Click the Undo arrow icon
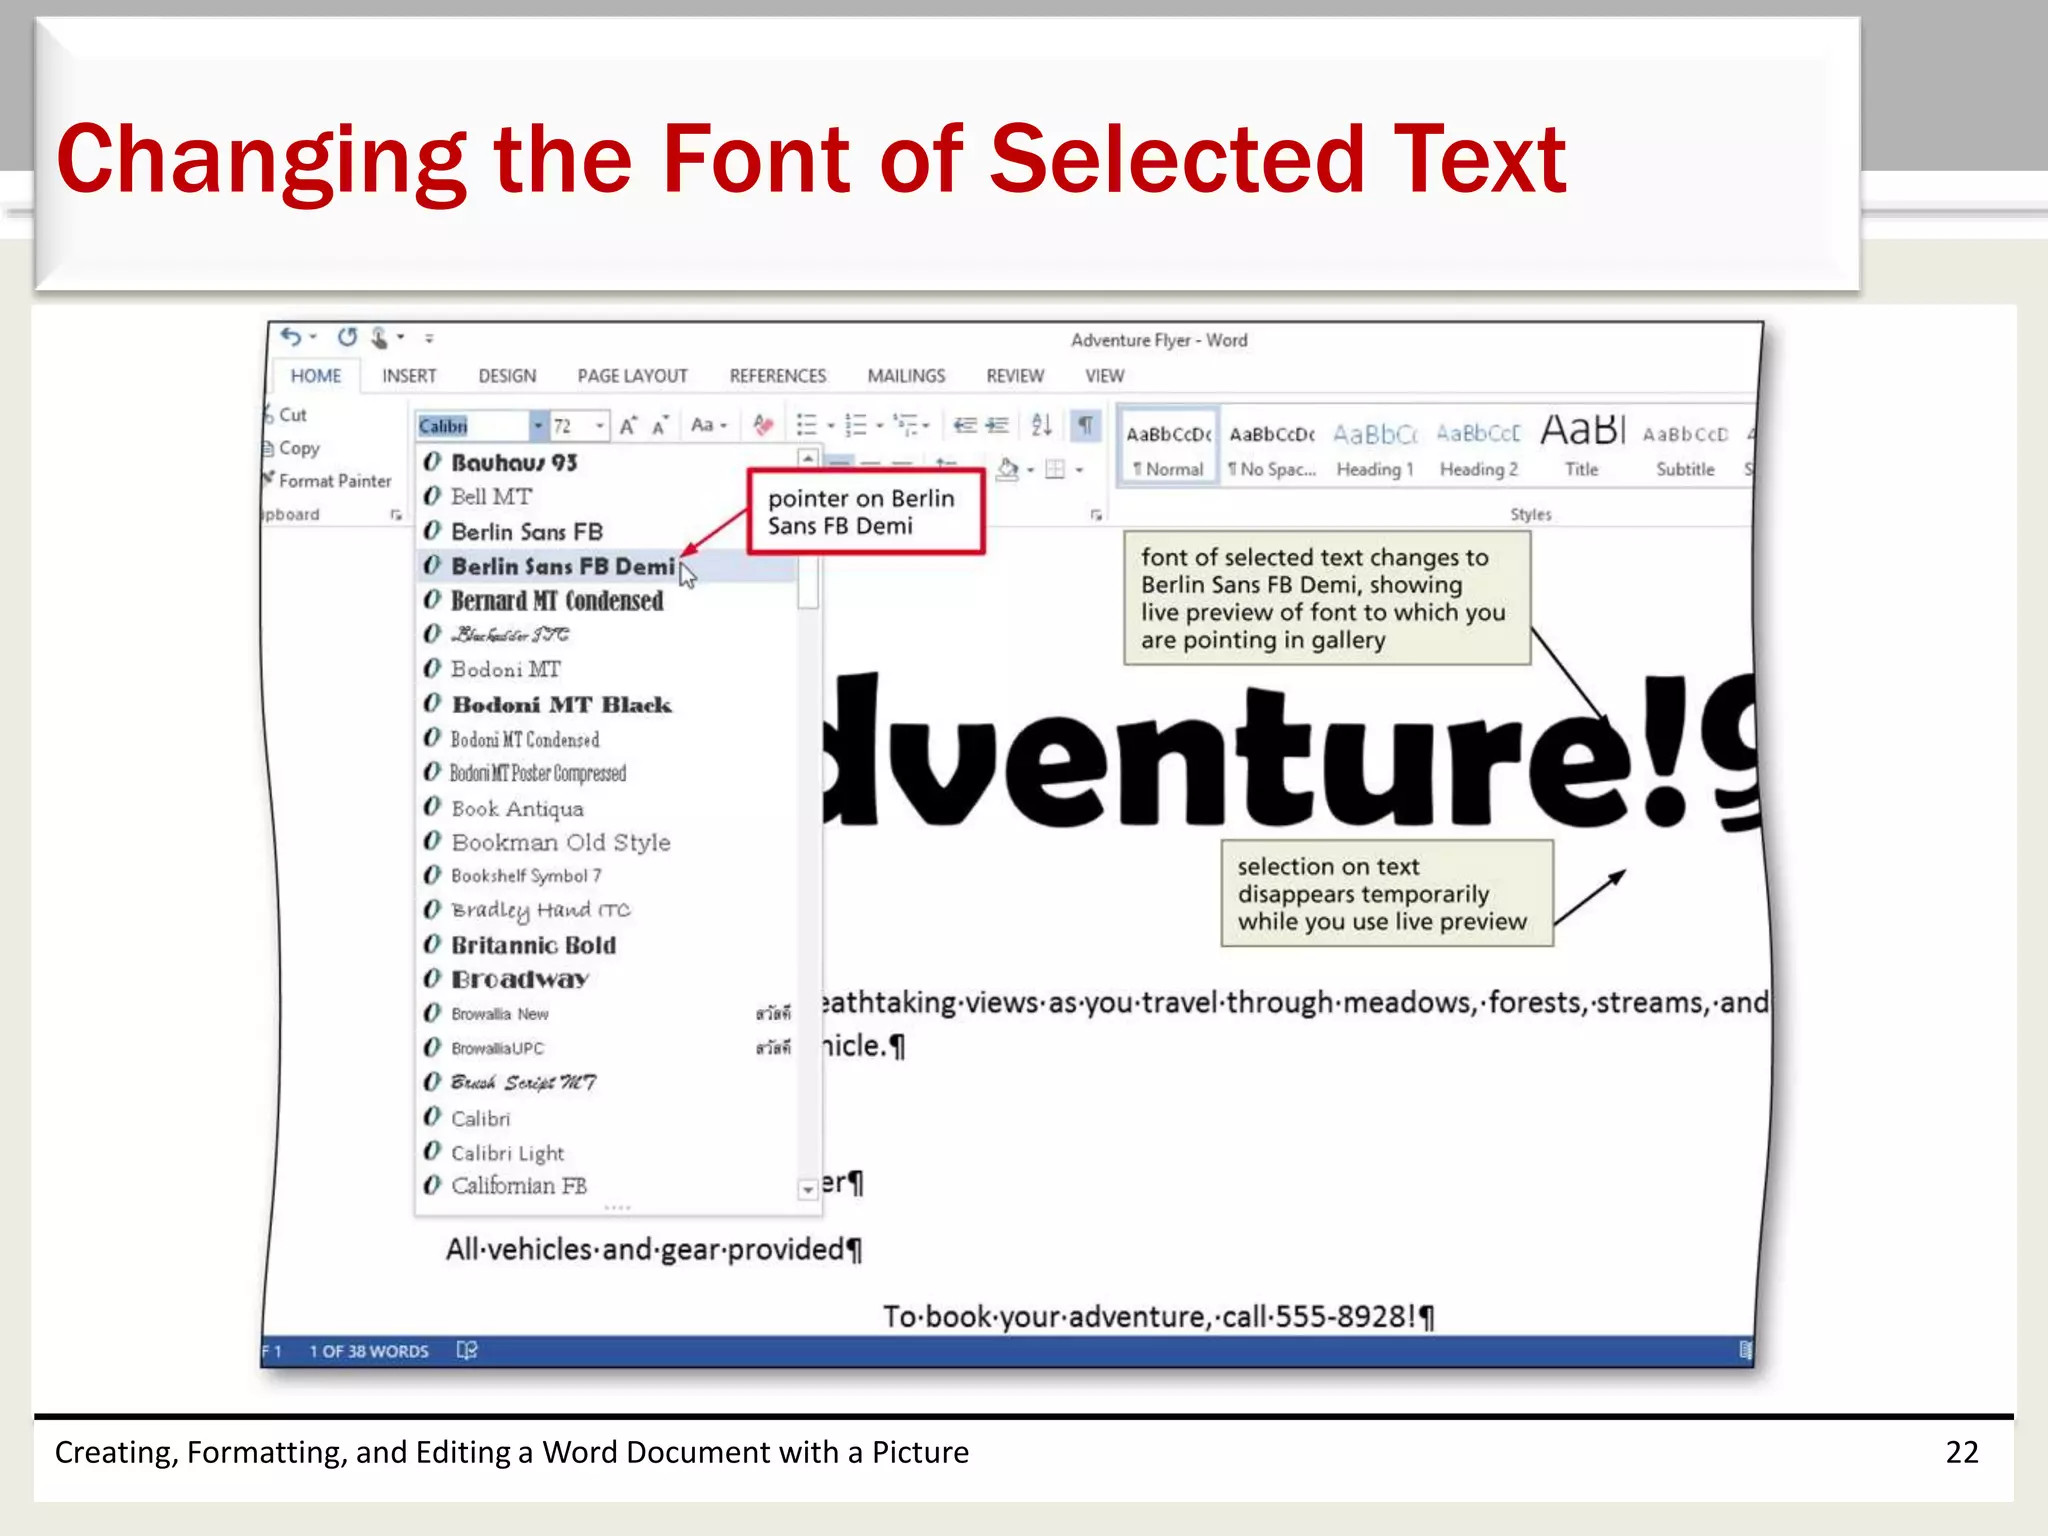Screen dimensions: 2048x1536 [290, 337]
